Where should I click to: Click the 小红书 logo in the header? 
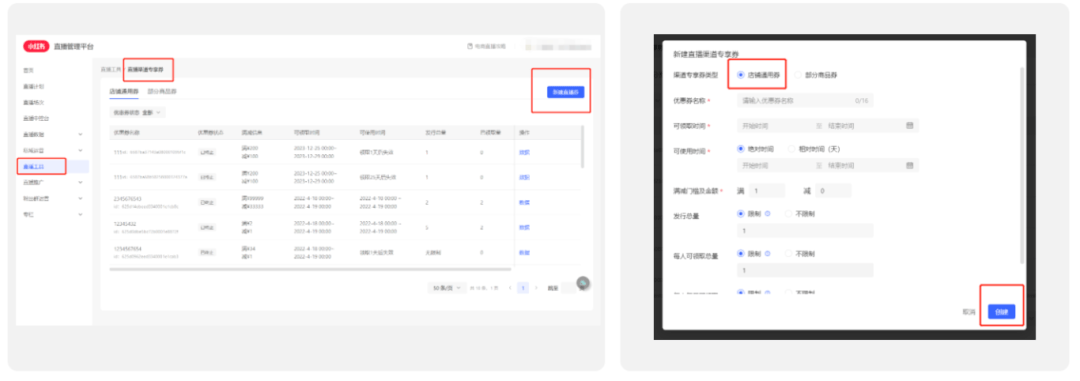37,46
